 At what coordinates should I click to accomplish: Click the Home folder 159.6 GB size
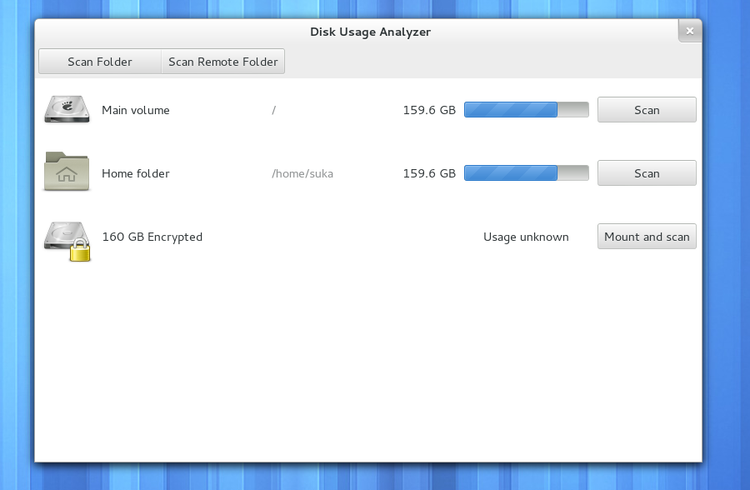[x=429, y=173]
